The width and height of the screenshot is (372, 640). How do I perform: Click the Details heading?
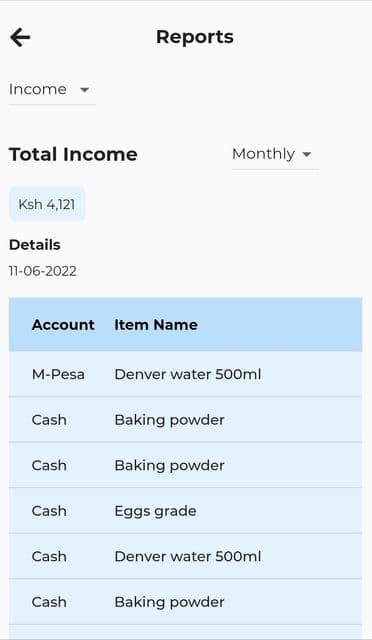35,245
